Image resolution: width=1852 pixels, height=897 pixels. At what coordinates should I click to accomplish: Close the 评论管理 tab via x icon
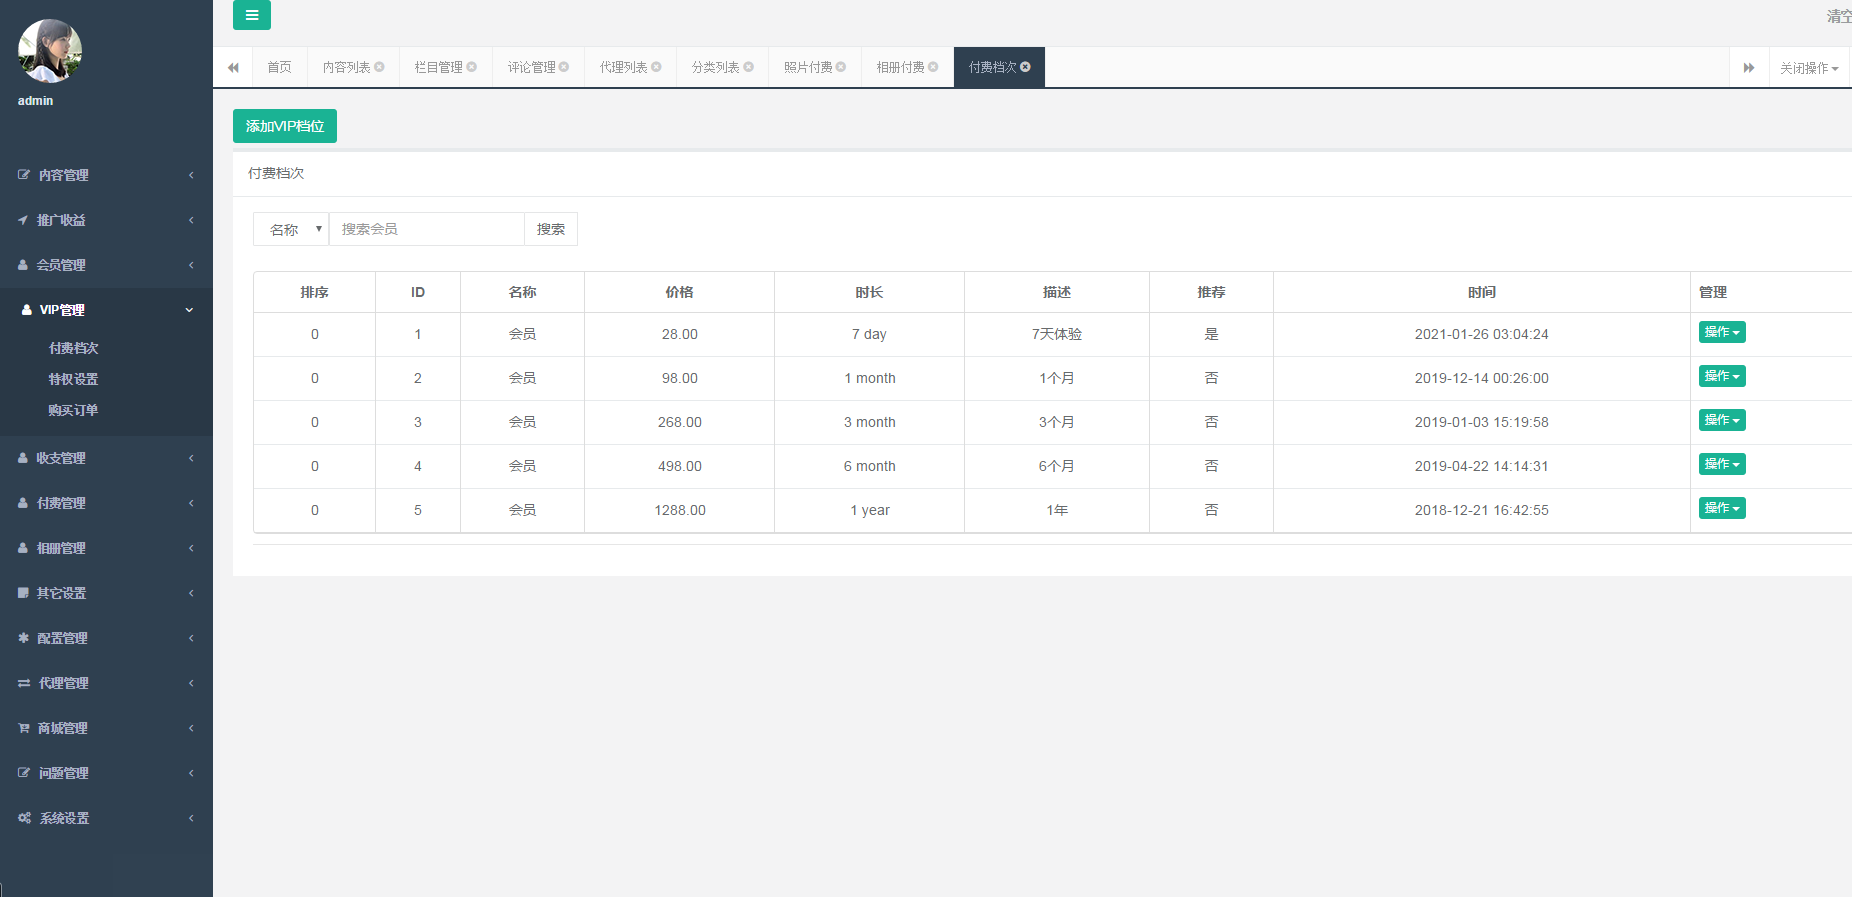pyautogui.click(x=564, y=67)
